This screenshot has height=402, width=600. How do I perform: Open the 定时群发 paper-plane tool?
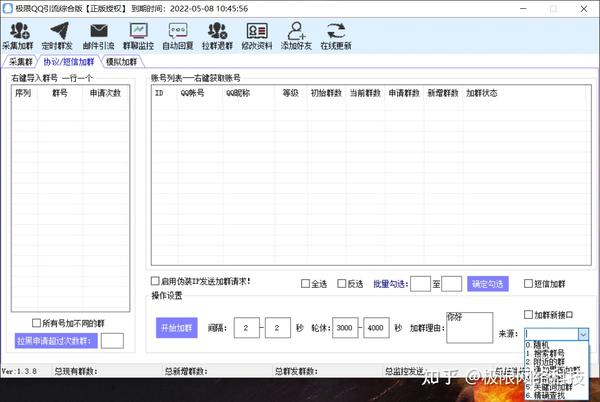57,36
